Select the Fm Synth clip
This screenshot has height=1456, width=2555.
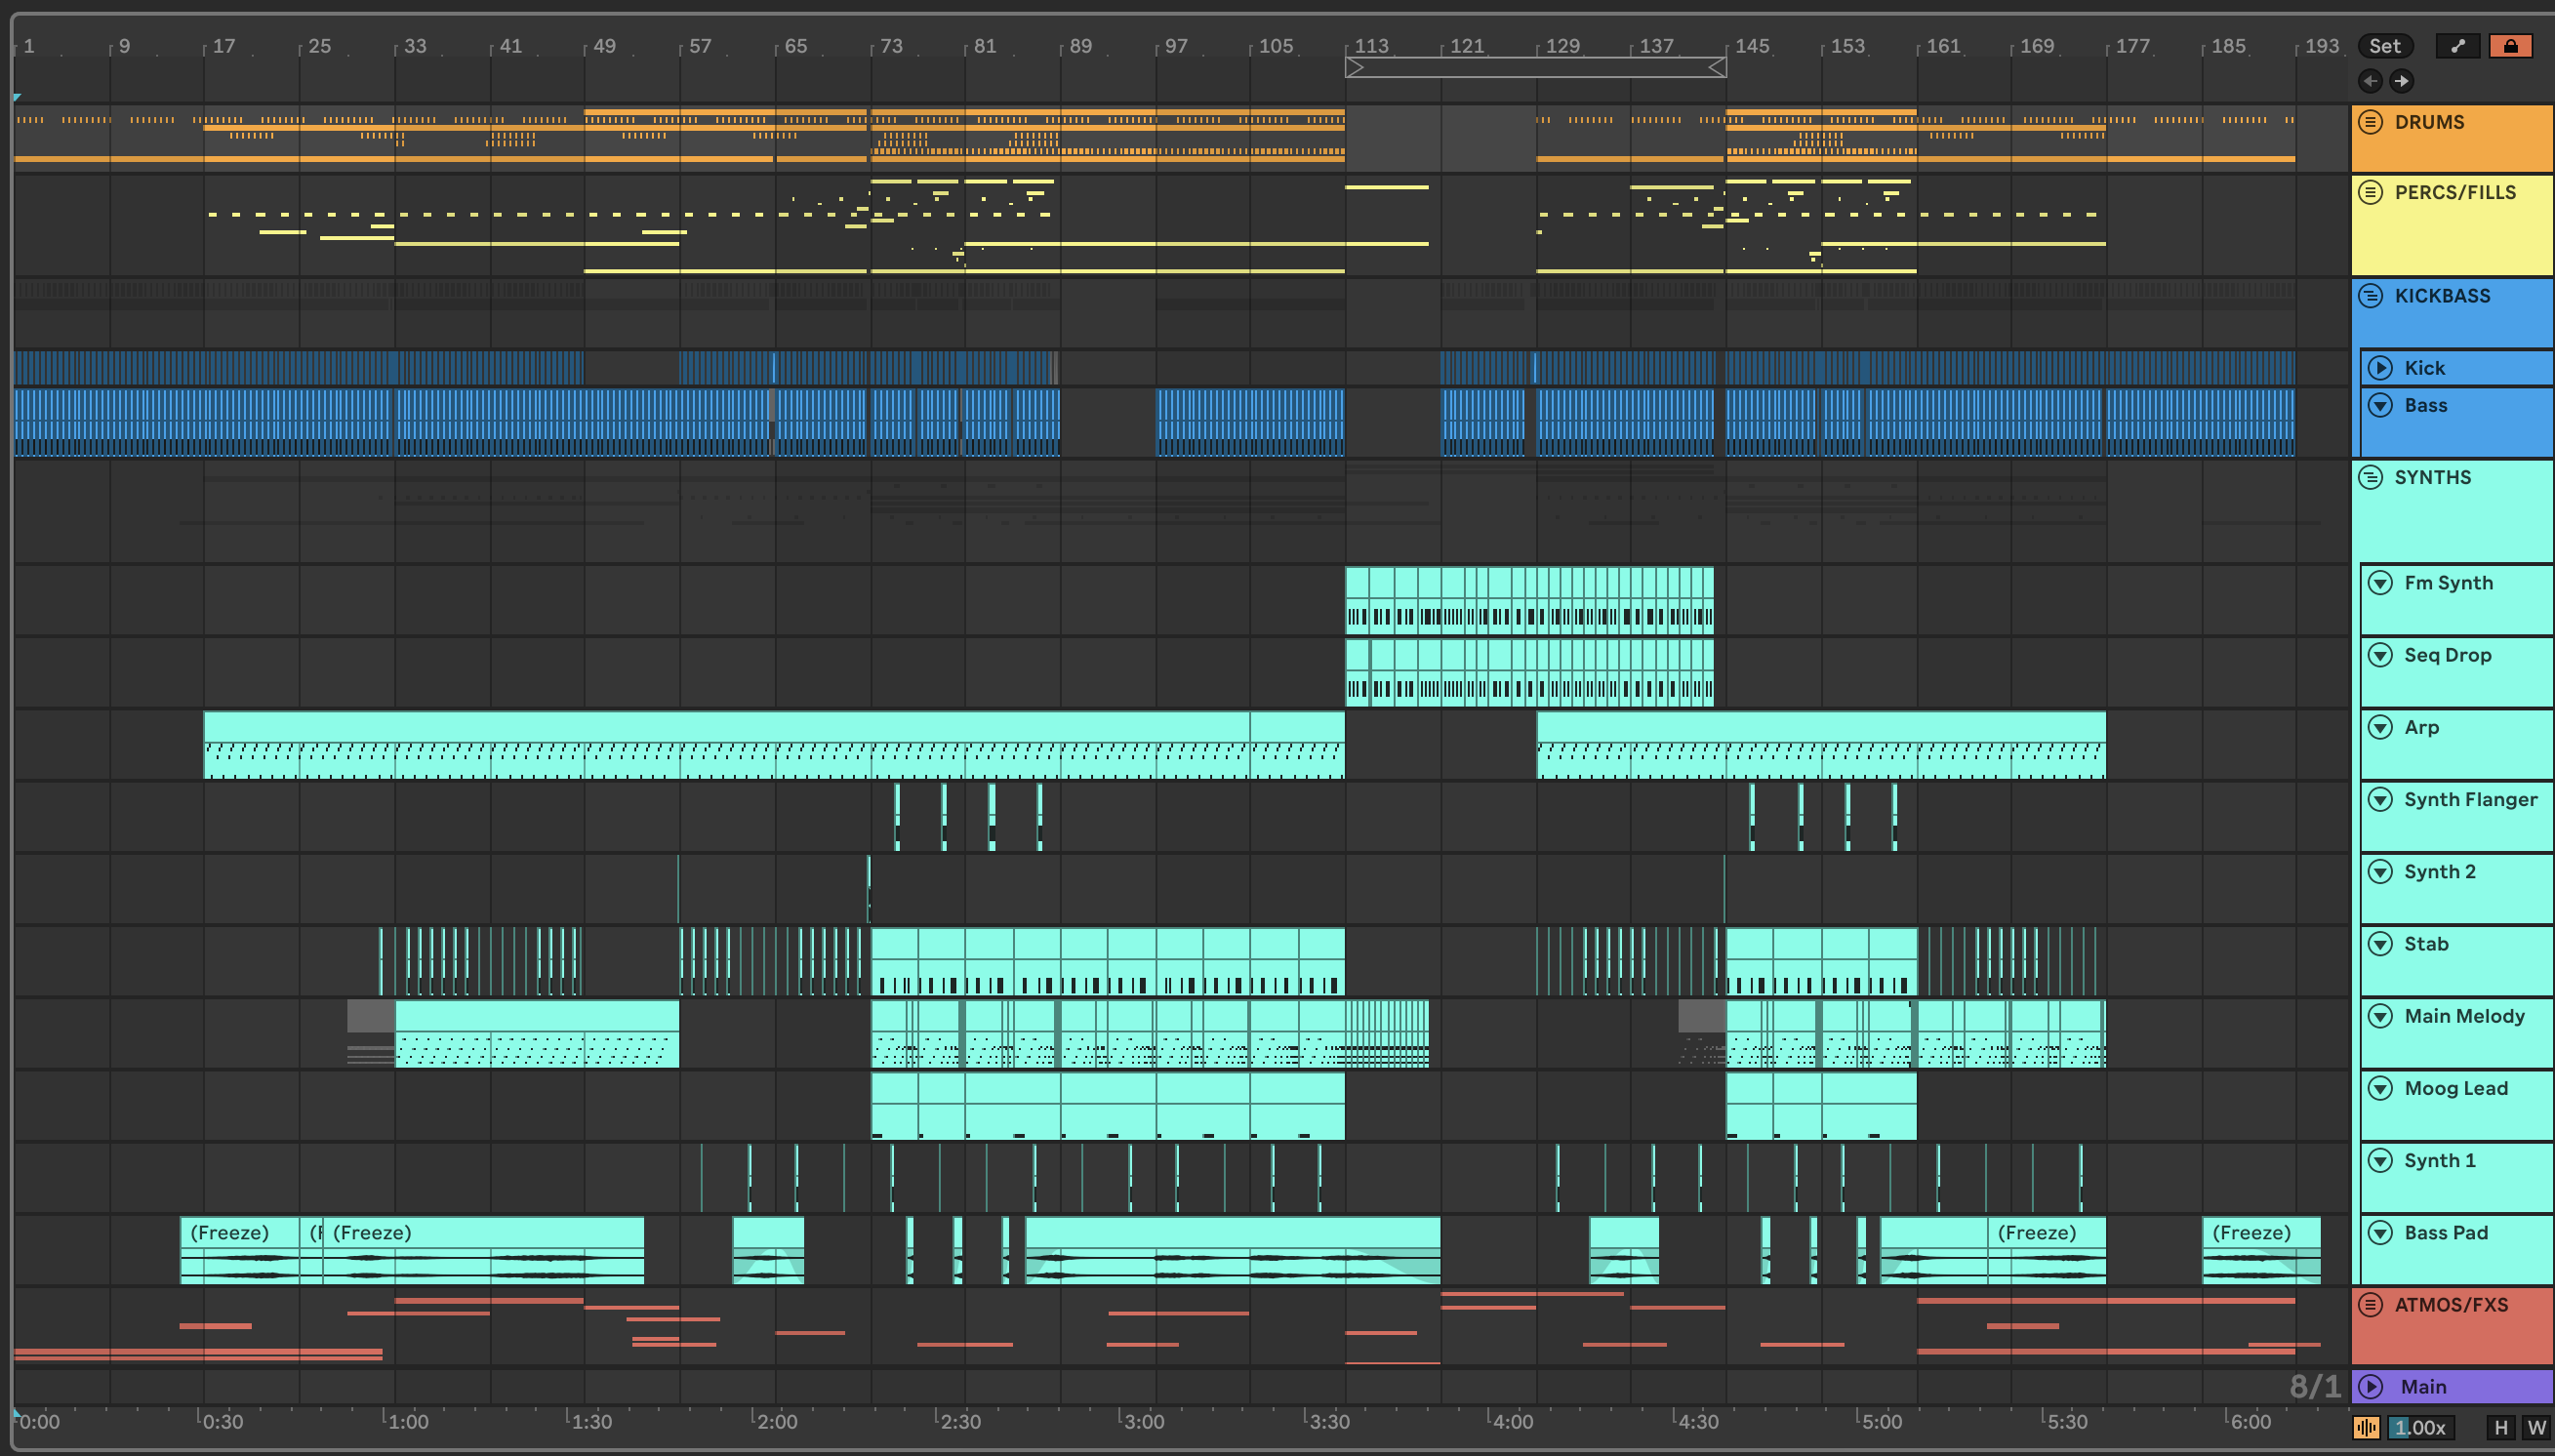tap(1529, 600)
